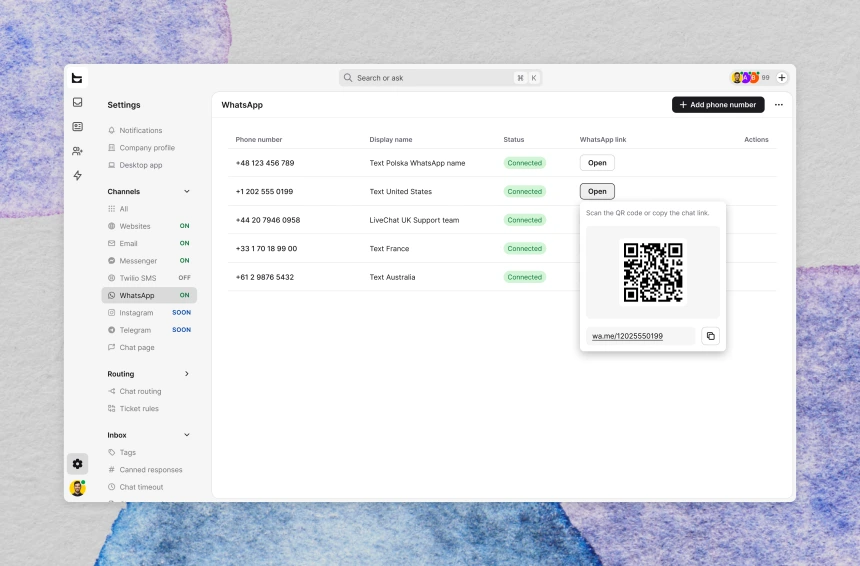Open Twilio SMS channel settings

(149, 278)
